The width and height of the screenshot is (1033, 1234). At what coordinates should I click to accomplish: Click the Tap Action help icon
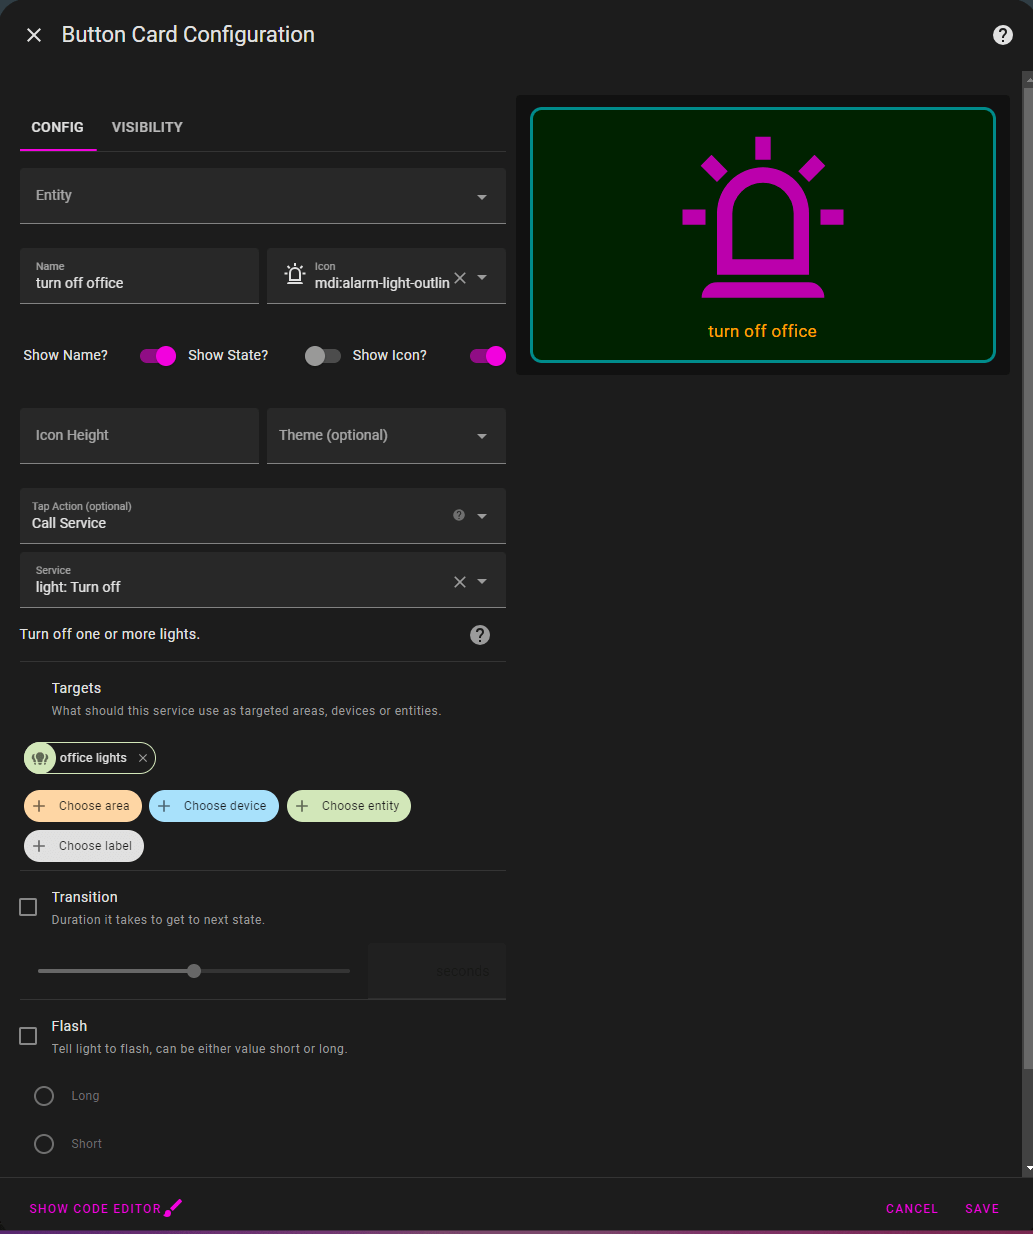click(459, 515)
